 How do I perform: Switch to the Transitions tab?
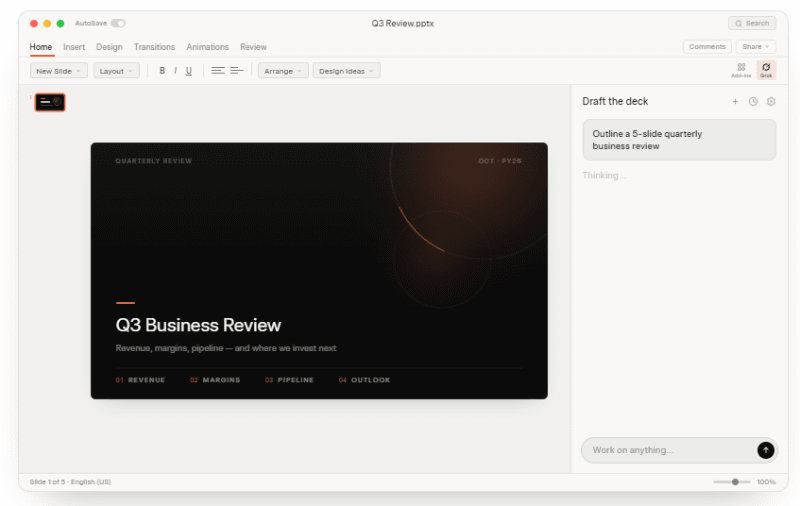click(154, 47)
